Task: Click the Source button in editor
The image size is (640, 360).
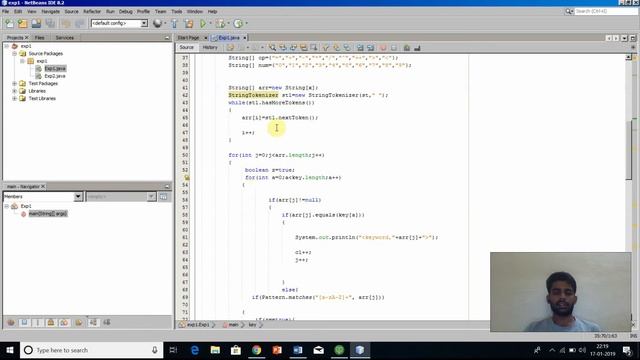Action: coord(187,47)
